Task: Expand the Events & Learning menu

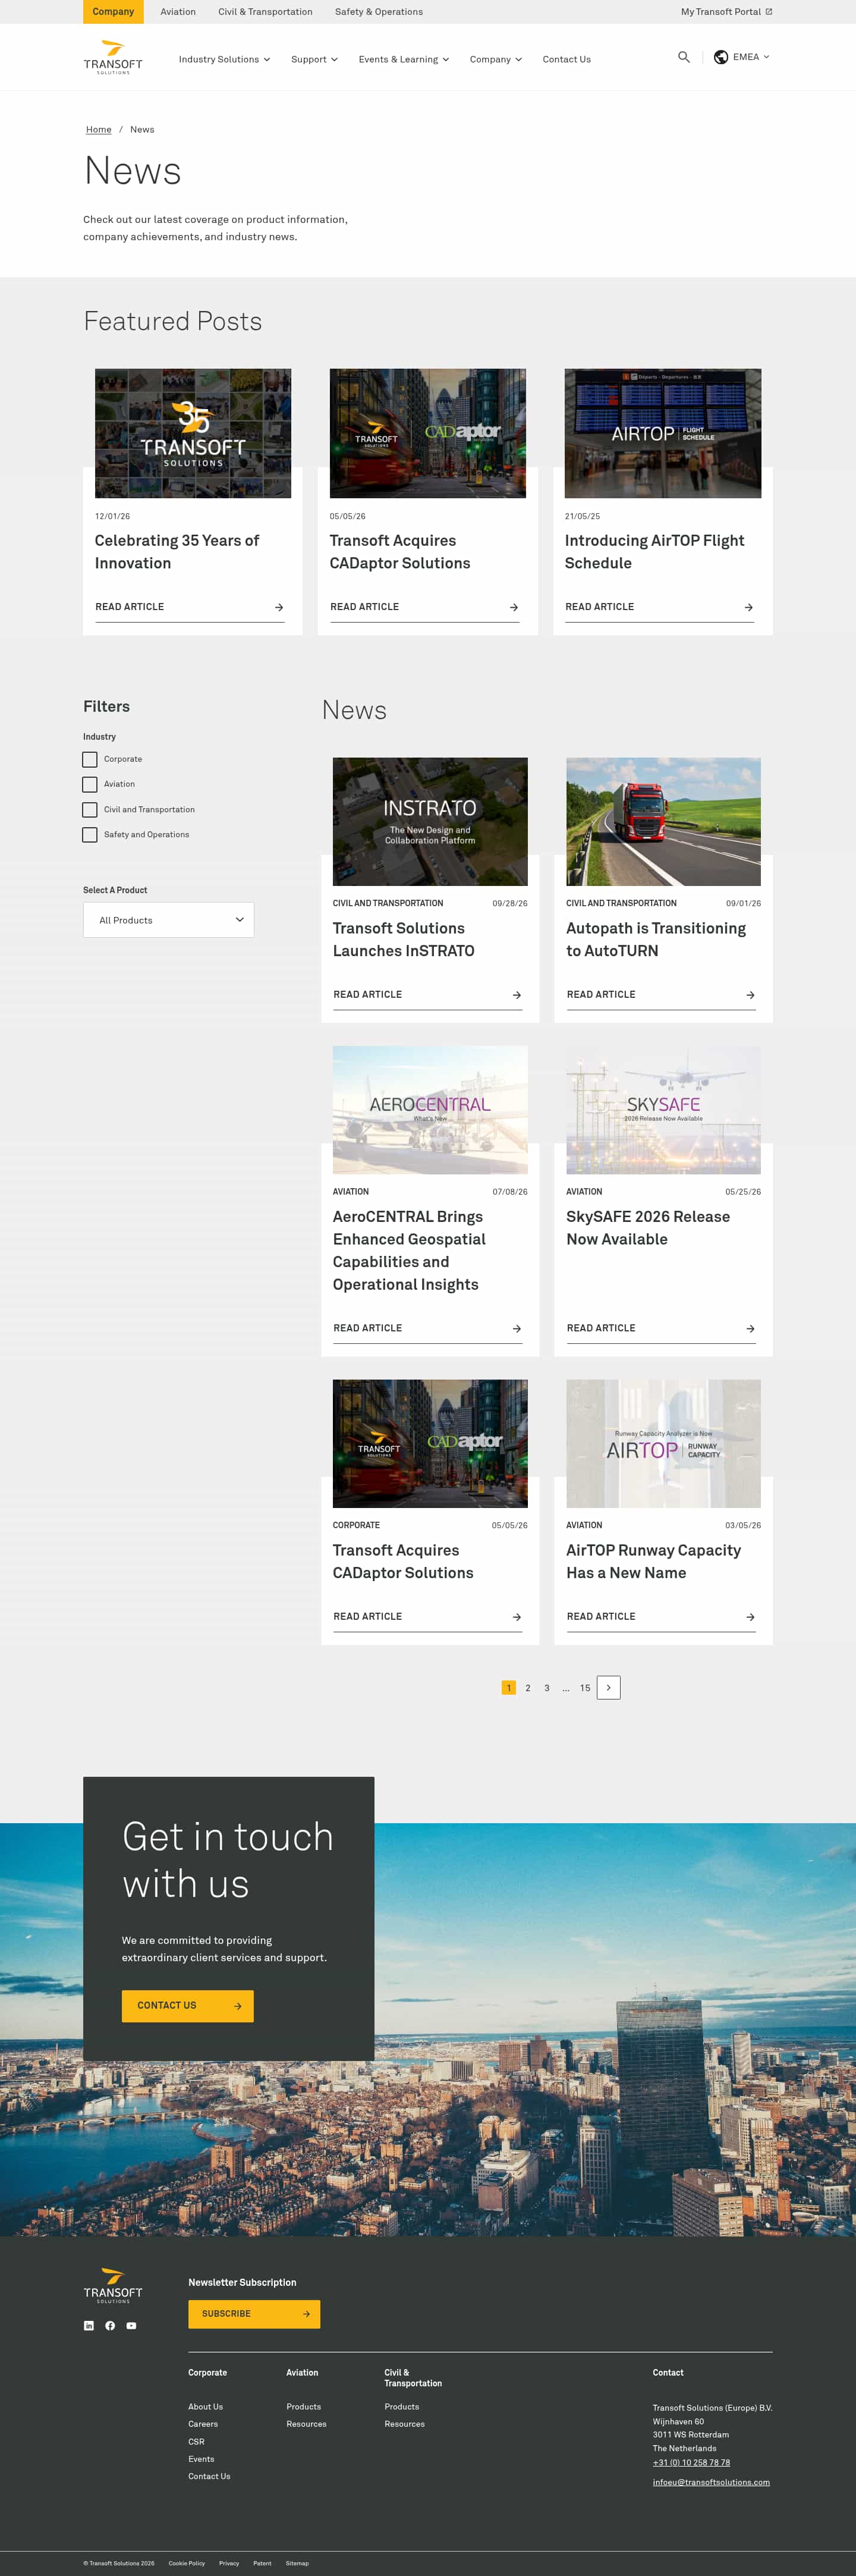Action: (404, 59)
